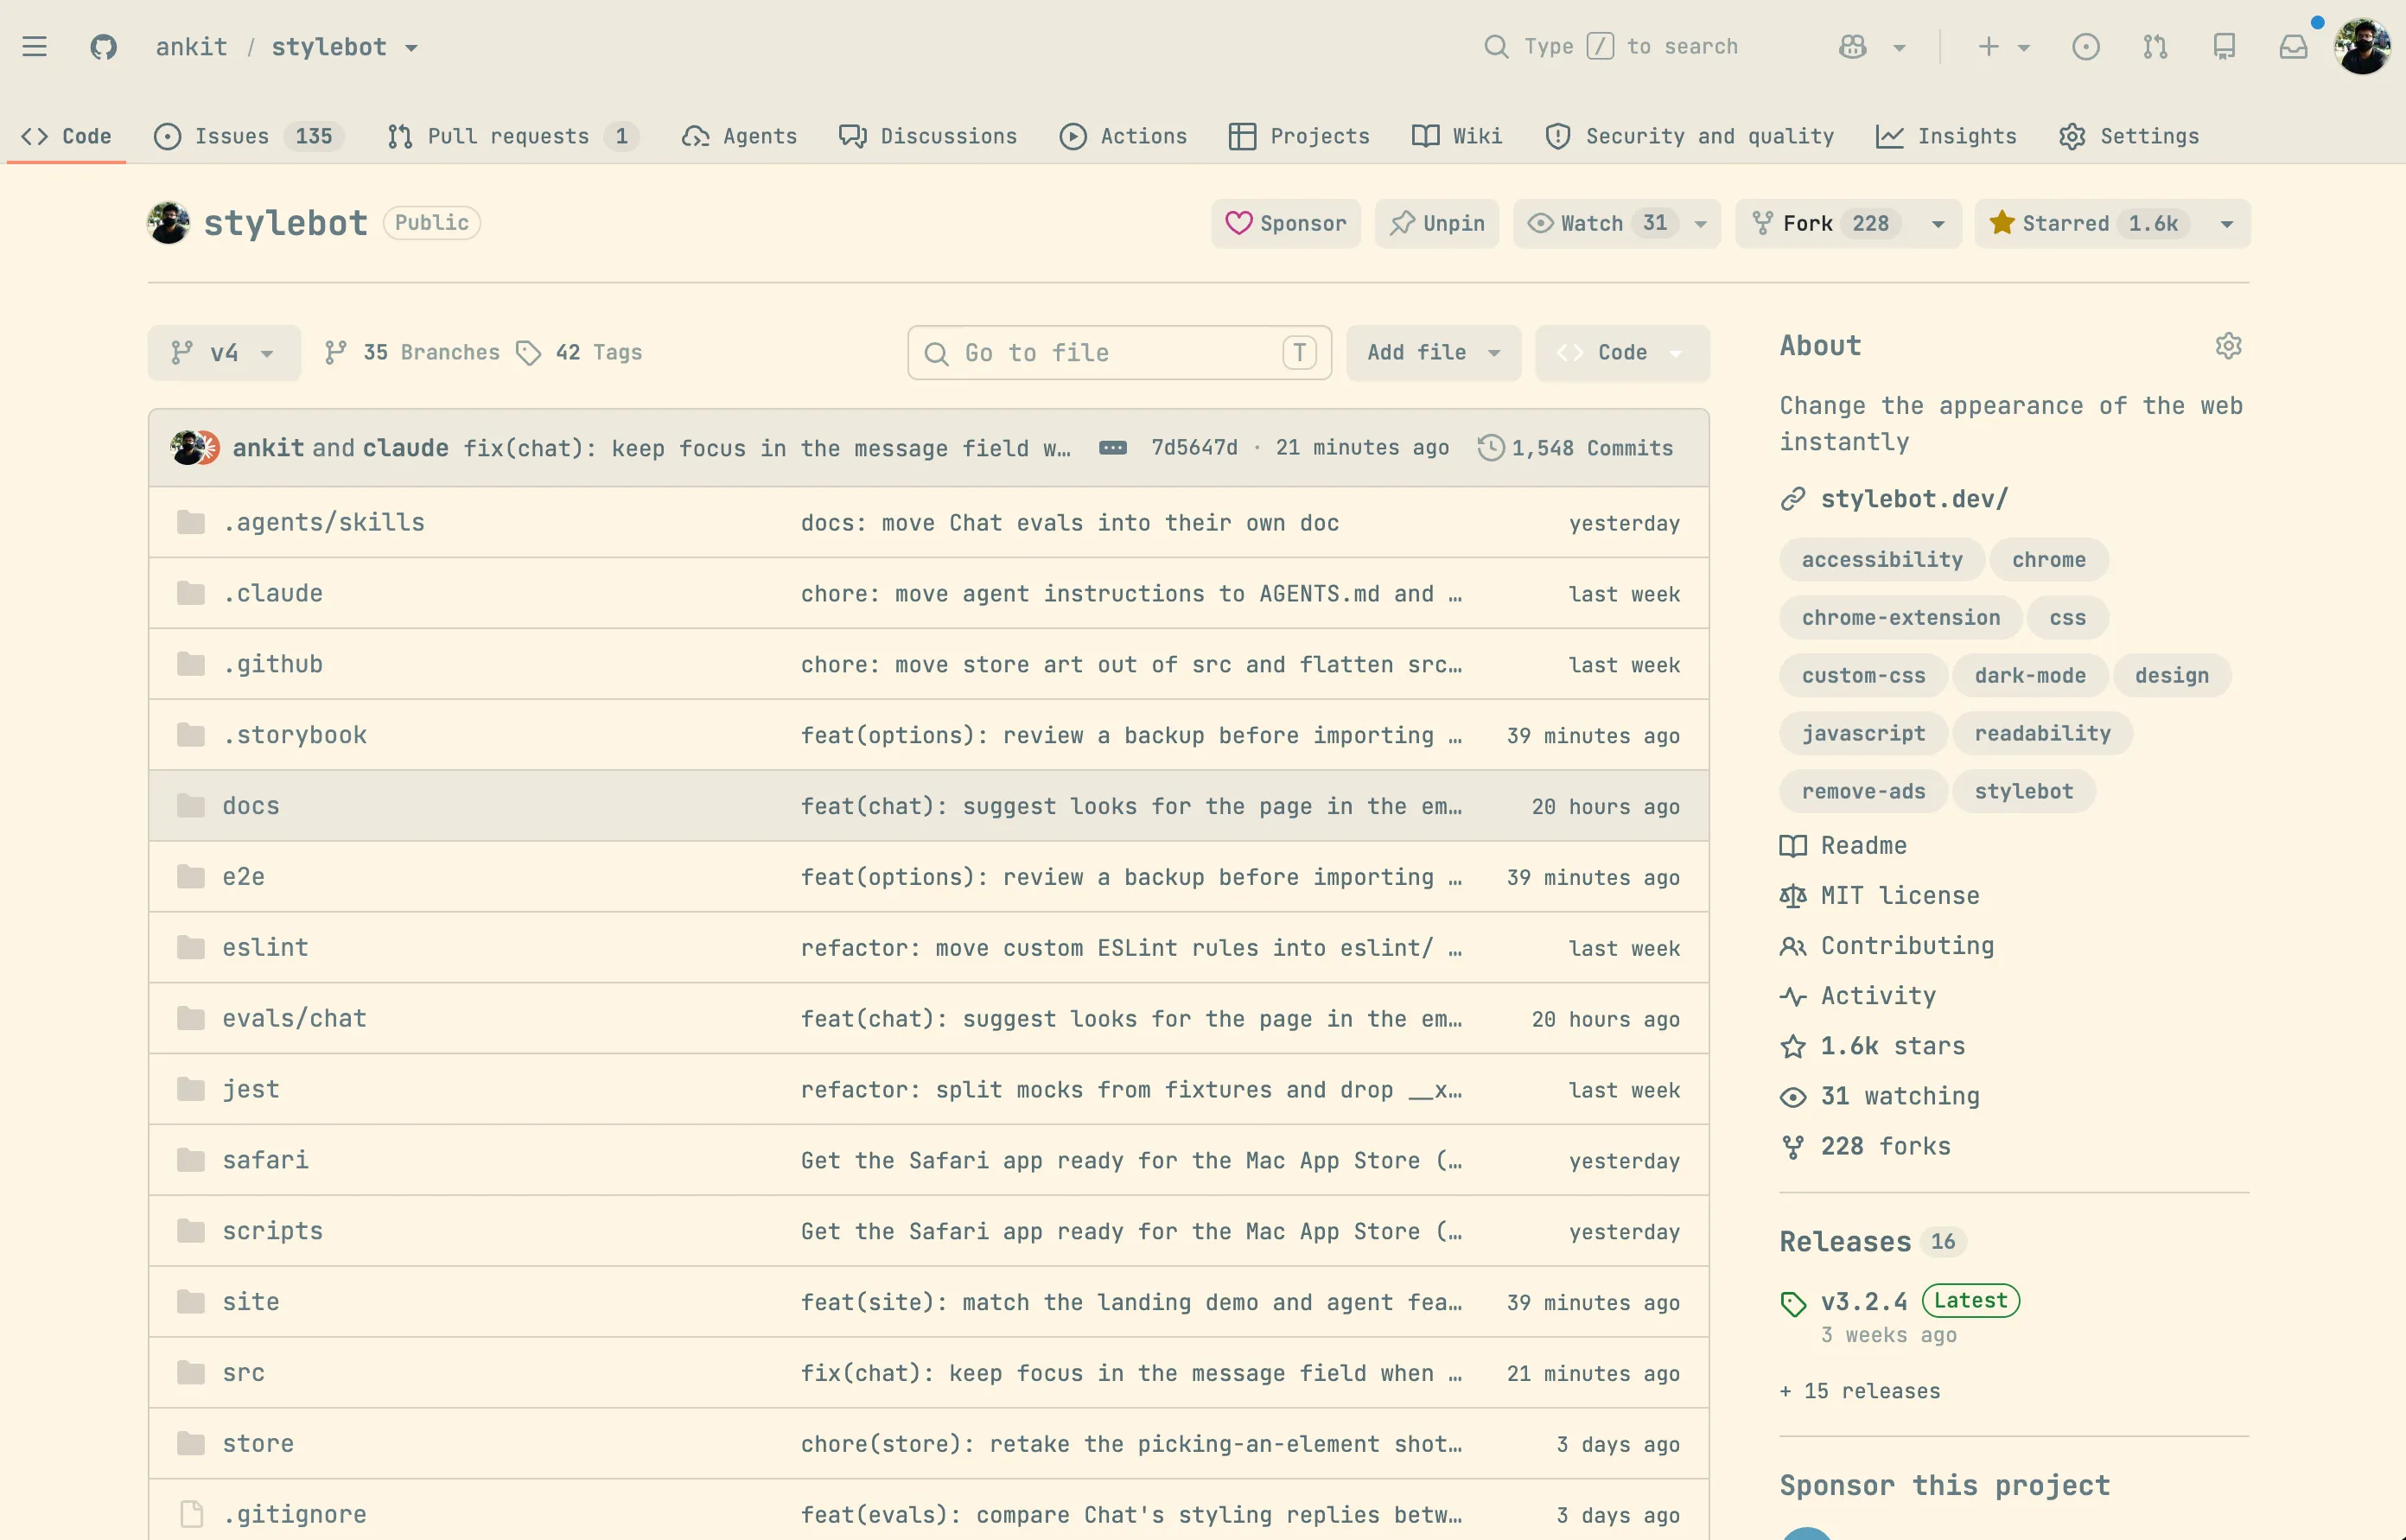Click the docs folder icon

[x=191, y=806]
